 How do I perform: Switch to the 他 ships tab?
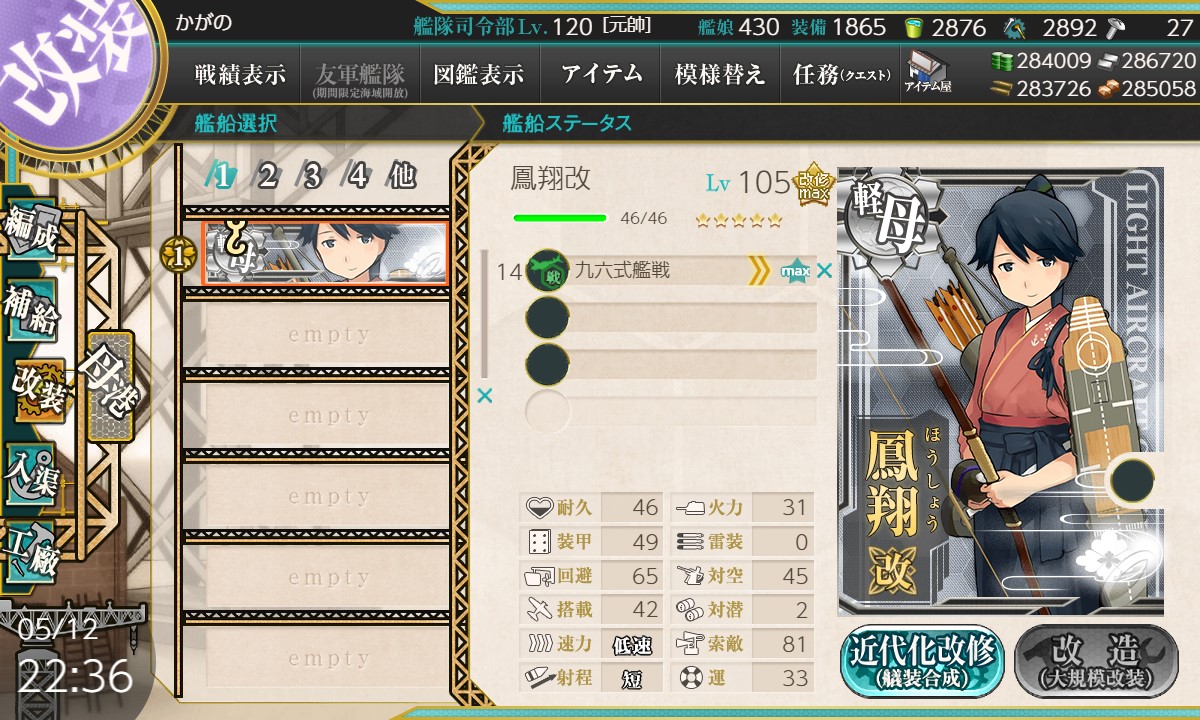tap(401, 177)
